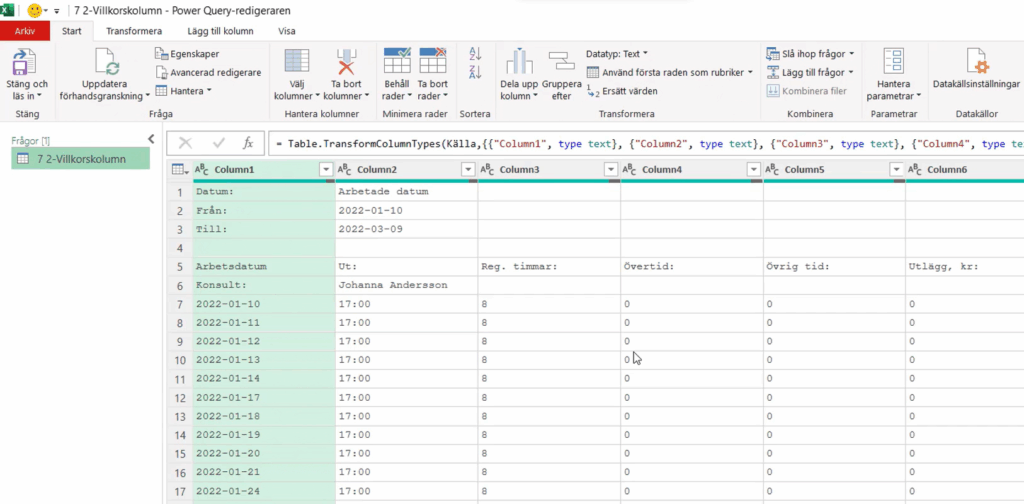The image size is (1024, 504).
Task: Open the Lägg till kolumn tab
Action: [x=219, y=31]
